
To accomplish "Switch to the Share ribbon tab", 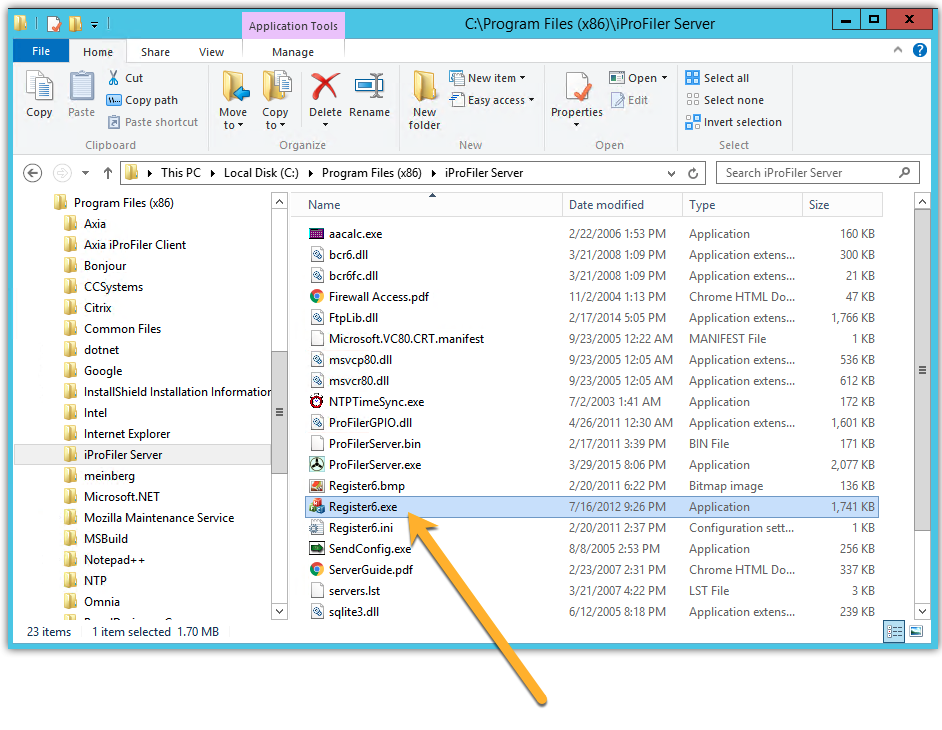I will 156,52.
